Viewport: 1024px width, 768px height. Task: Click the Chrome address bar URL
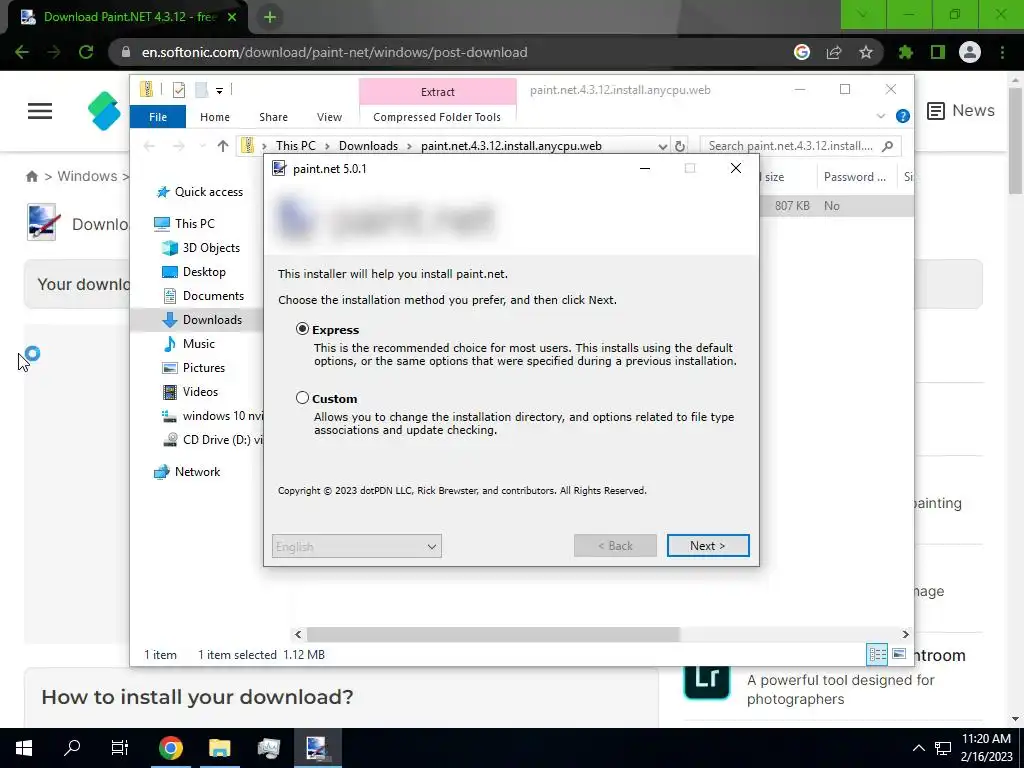coord(334,52)
